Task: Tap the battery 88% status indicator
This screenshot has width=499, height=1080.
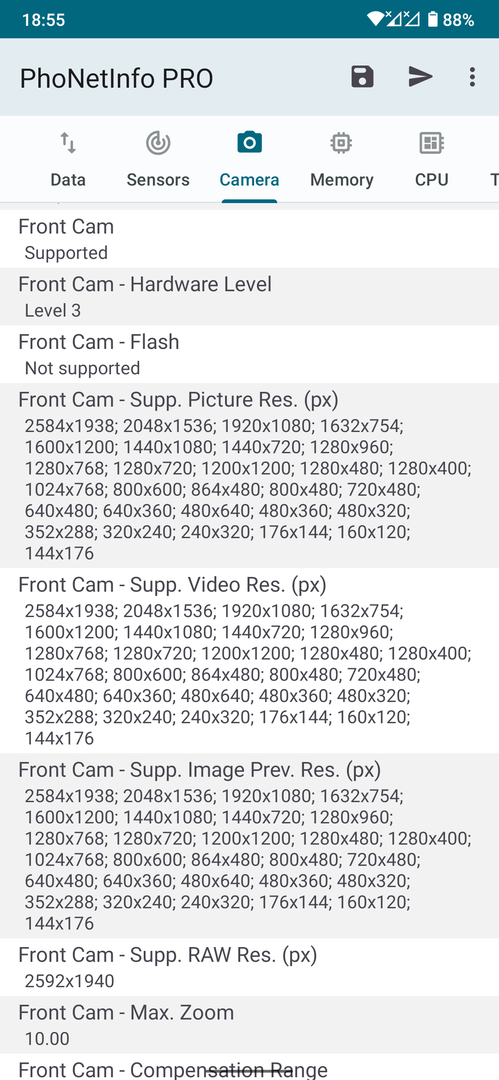Action: pyautogui.click(x=451, y=19)
